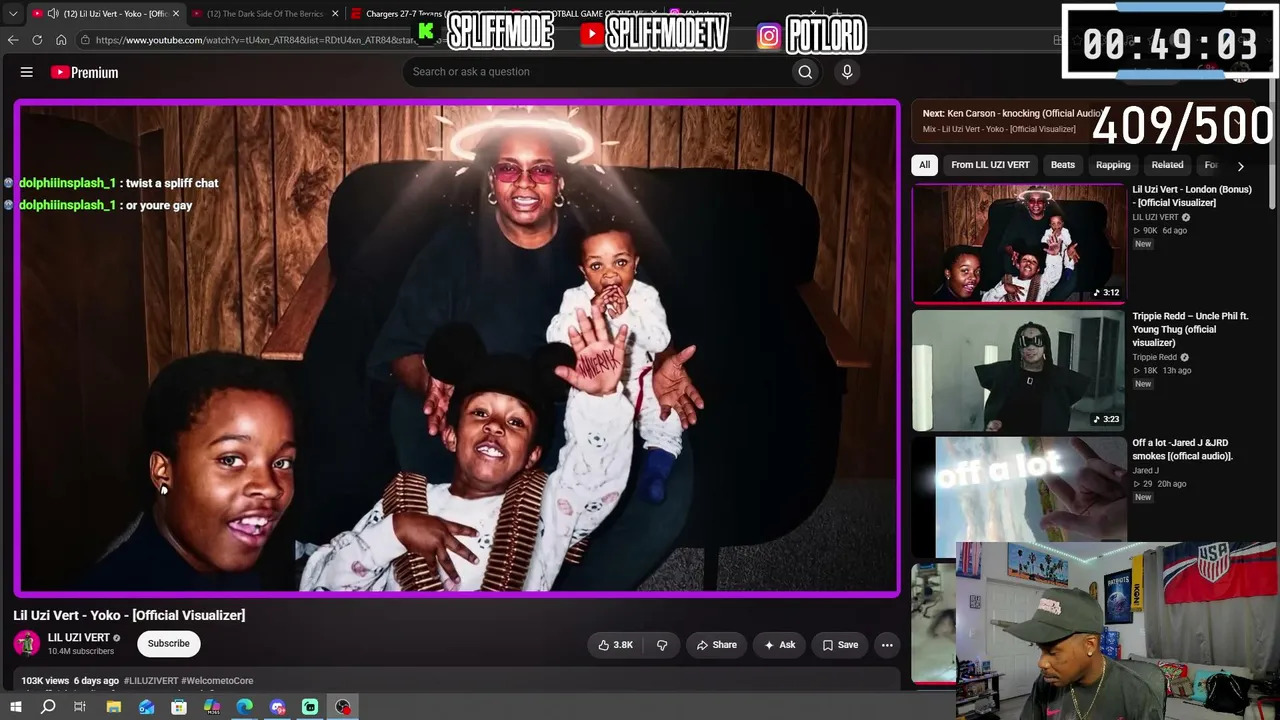Screen dimensions: 1280x720
Task: Open Lil Uzi Vert London (Bonus) thumbnail
Action: (x=1018, y=243)
